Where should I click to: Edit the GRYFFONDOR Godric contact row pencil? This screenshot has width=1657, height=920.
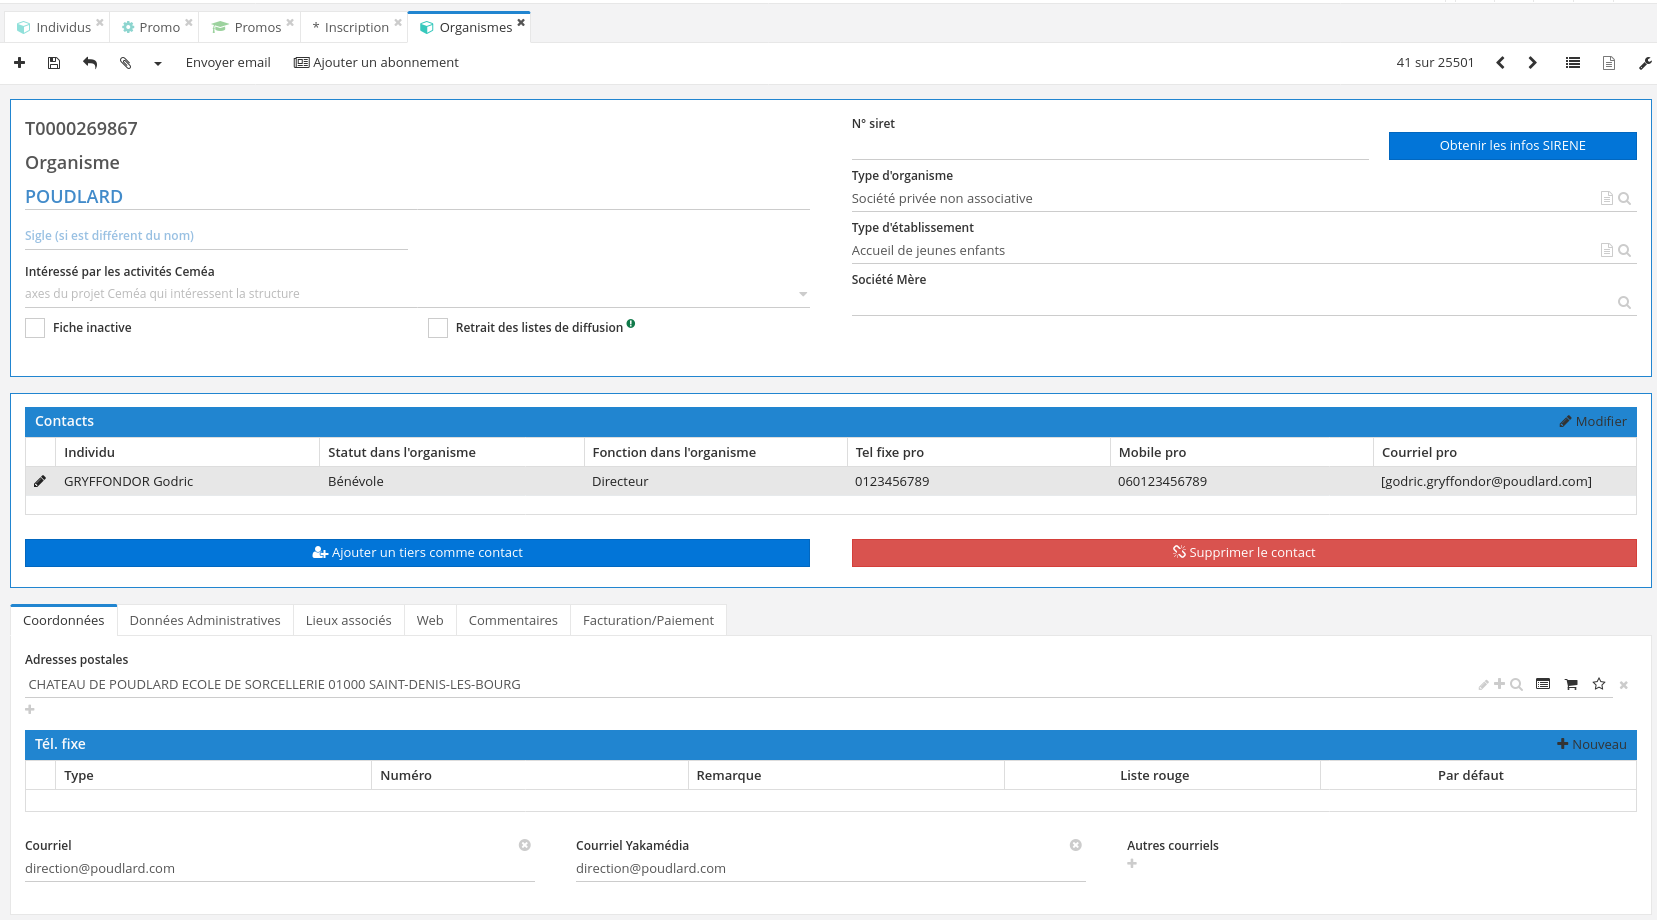pos(40,481)
